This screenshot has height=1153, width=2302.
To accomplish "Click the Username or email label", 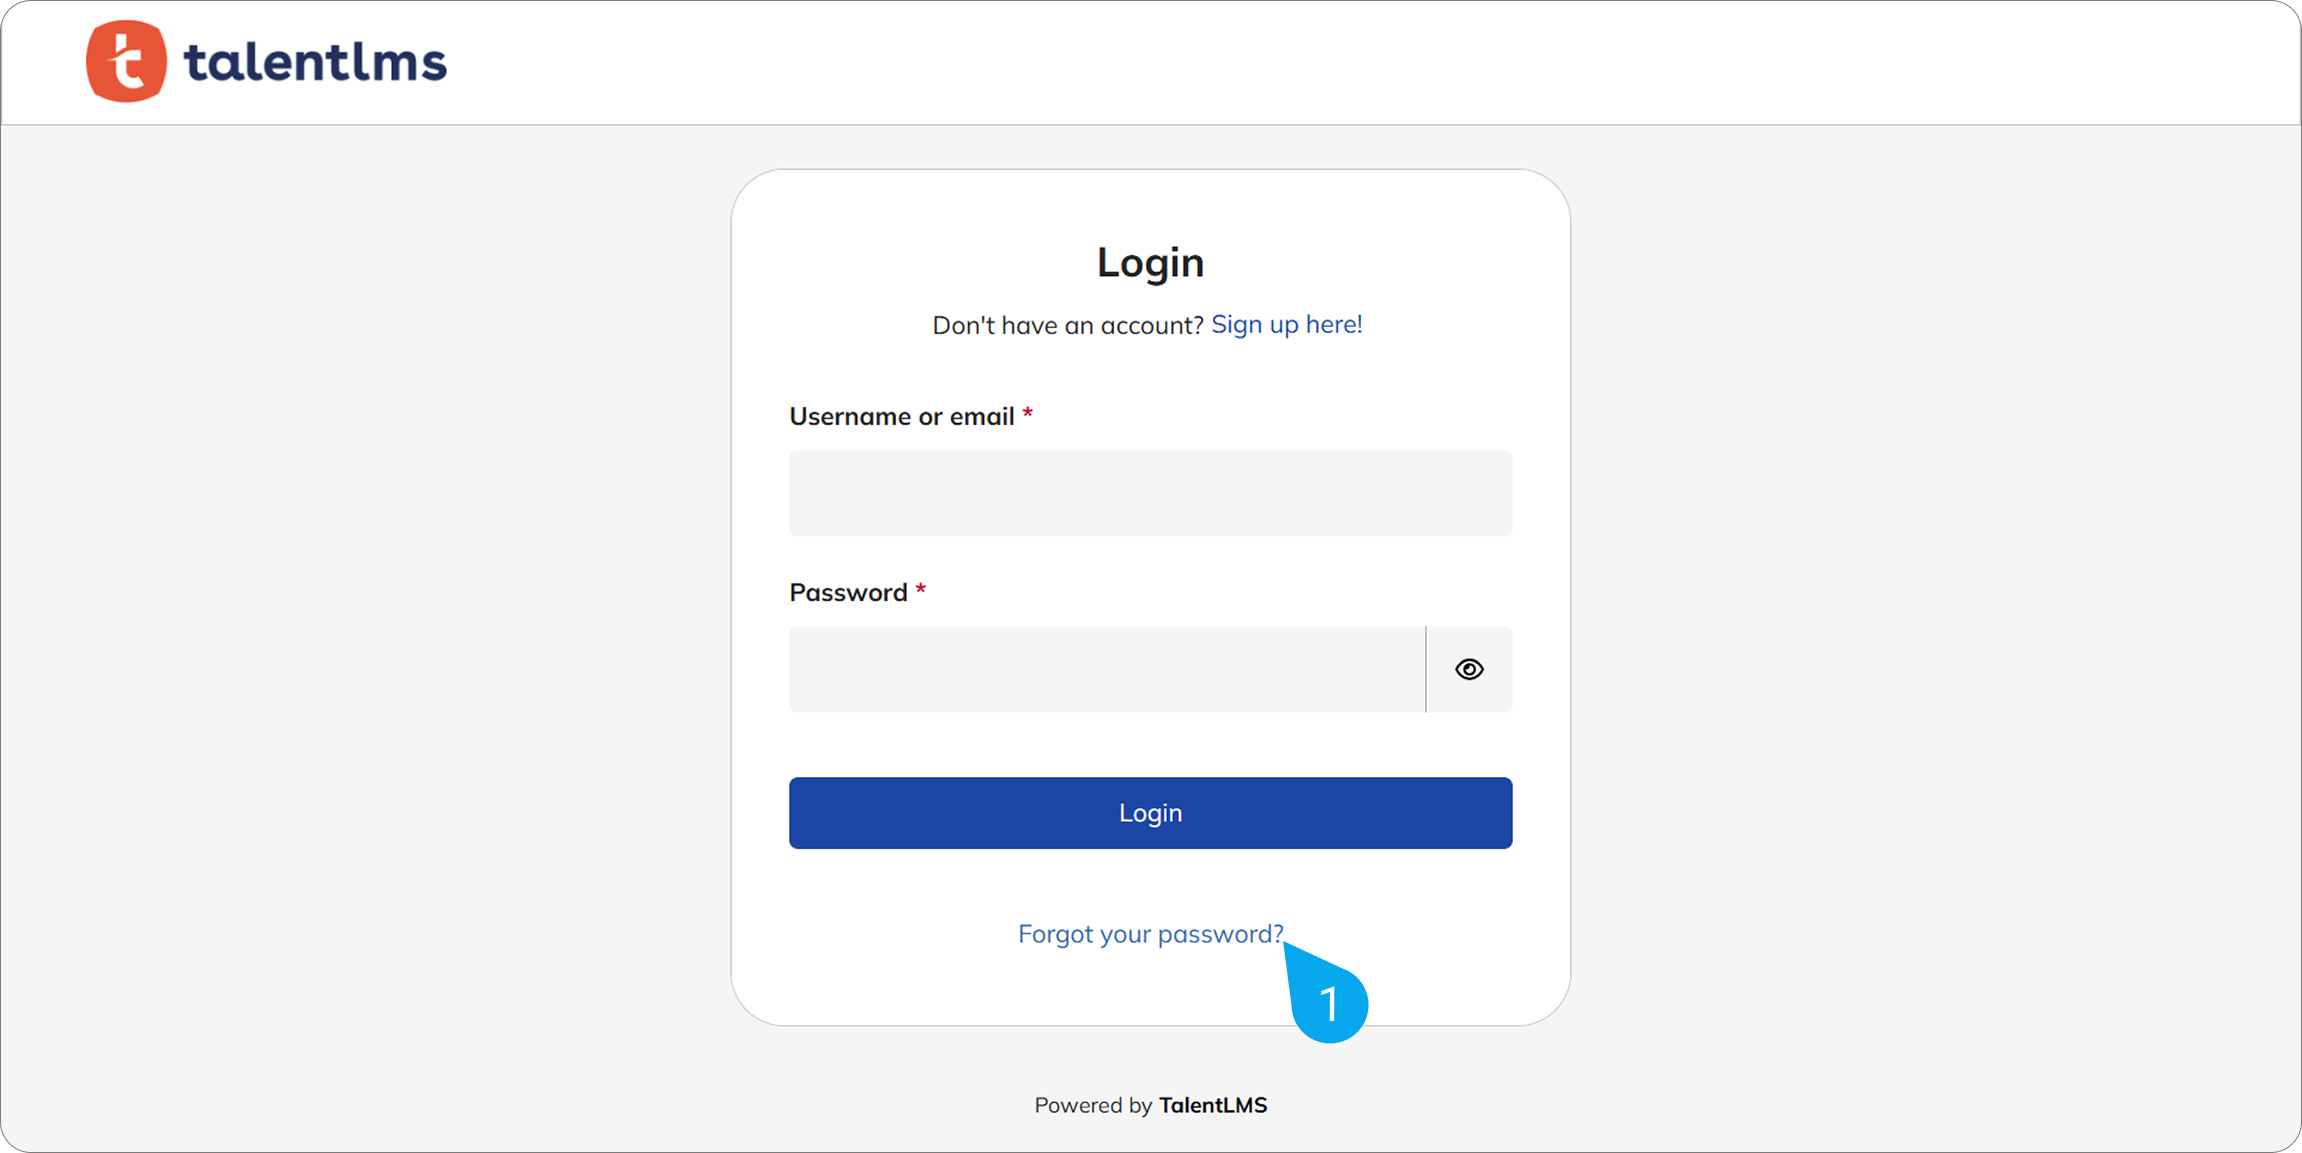I will (x=901, y=416).
